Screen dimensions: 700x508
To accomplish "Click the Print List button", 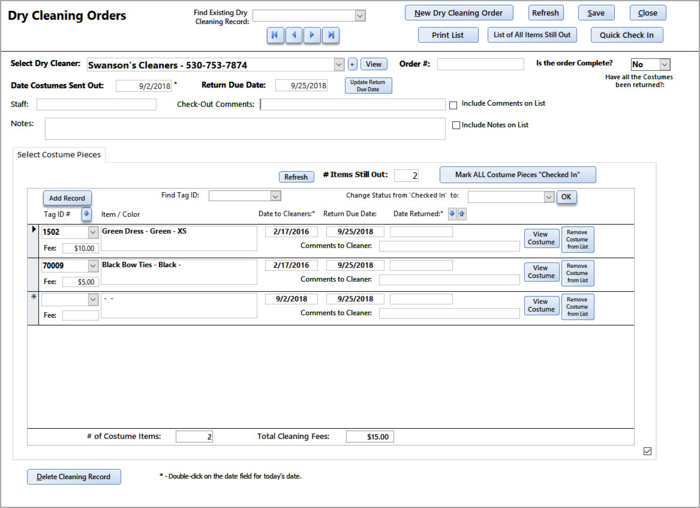I will 448,35.
